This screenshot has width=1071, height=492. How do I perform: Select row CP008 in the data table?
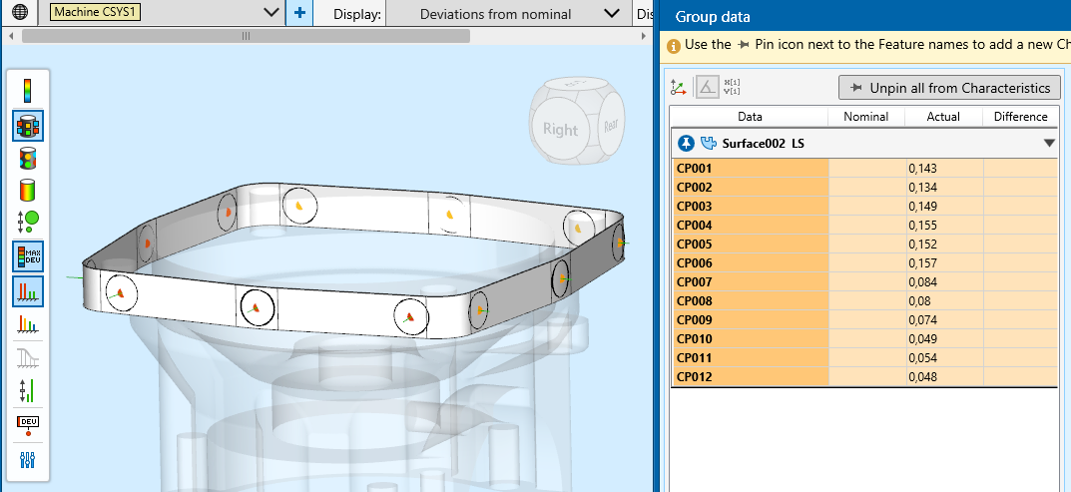pyautogui.click(x=864, y=301)
